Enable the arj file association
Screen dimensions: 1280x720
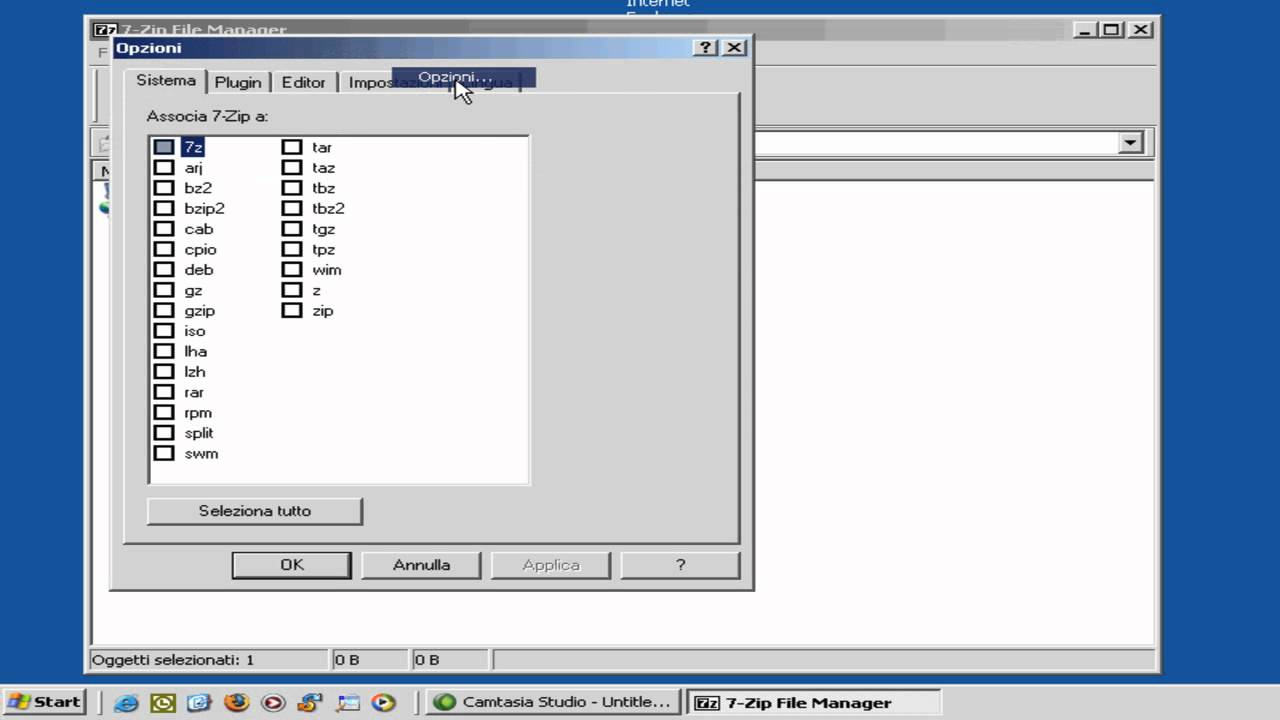[164, 168]
